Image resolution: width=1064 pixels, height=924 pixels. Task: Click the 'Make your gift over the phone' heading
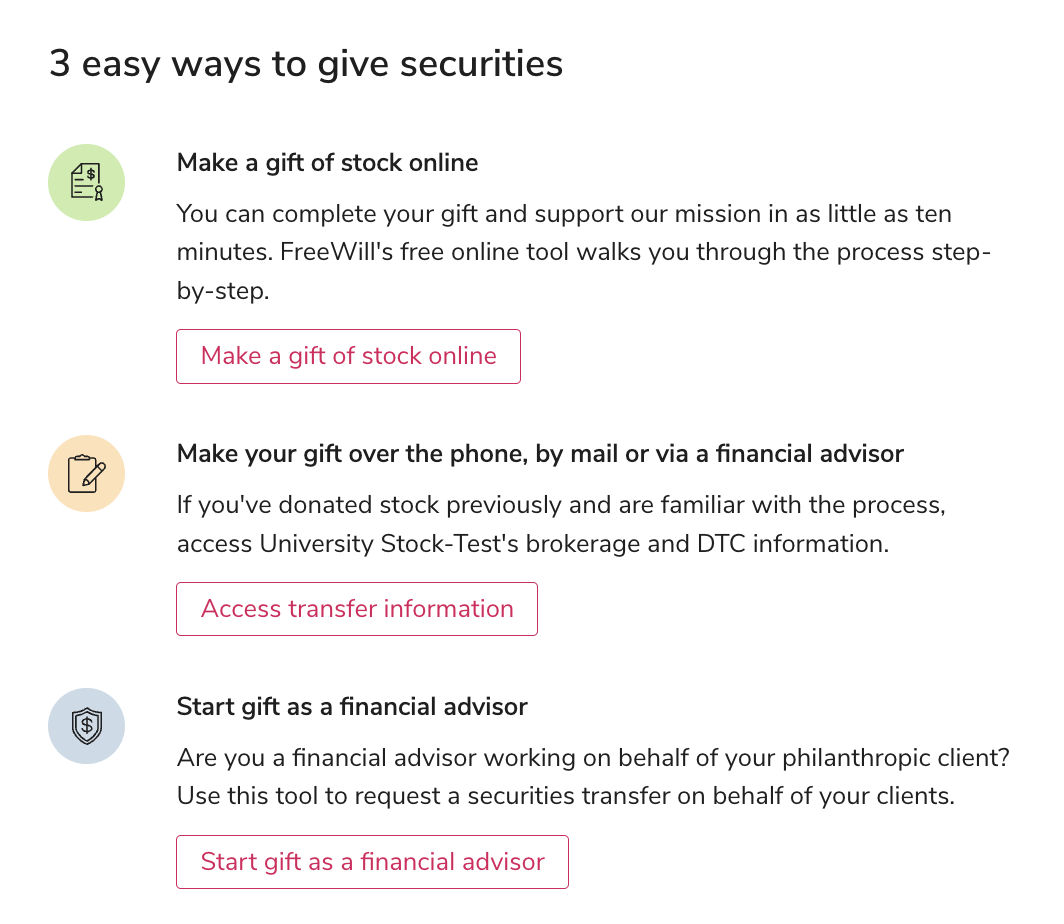[x=540, y=454]
